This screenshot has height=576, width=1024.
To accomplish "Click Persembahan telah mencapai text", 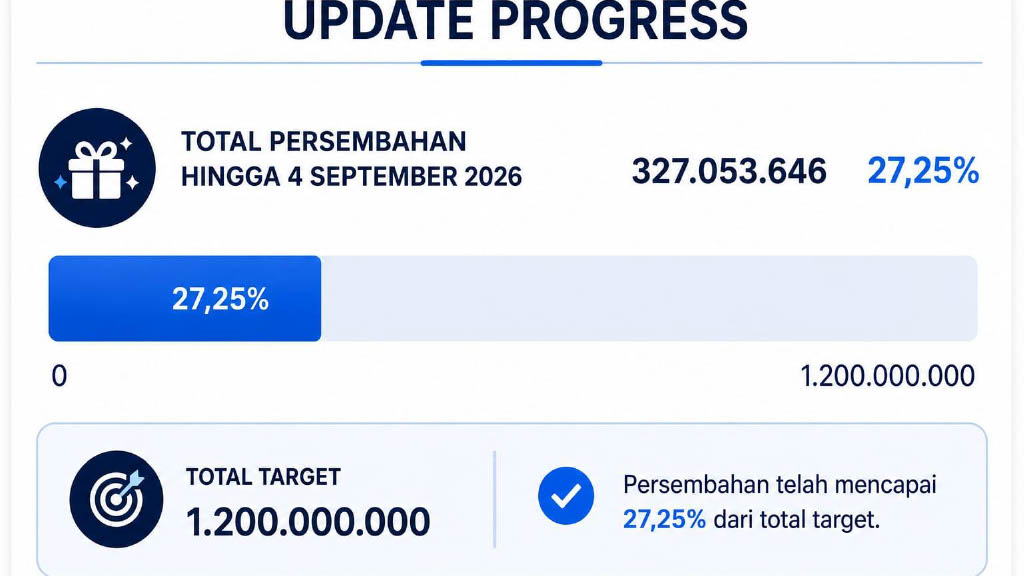I will (780, 485).
